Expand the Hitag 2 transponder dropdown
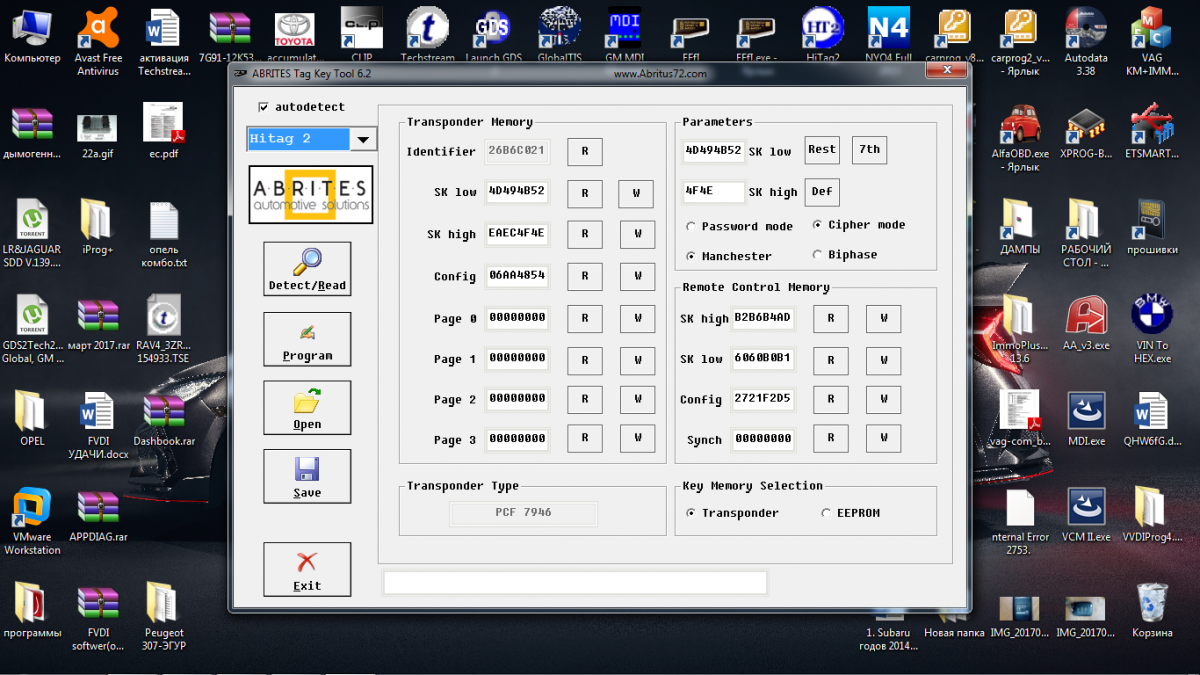 pyautogui.click(x=362, y=140)
